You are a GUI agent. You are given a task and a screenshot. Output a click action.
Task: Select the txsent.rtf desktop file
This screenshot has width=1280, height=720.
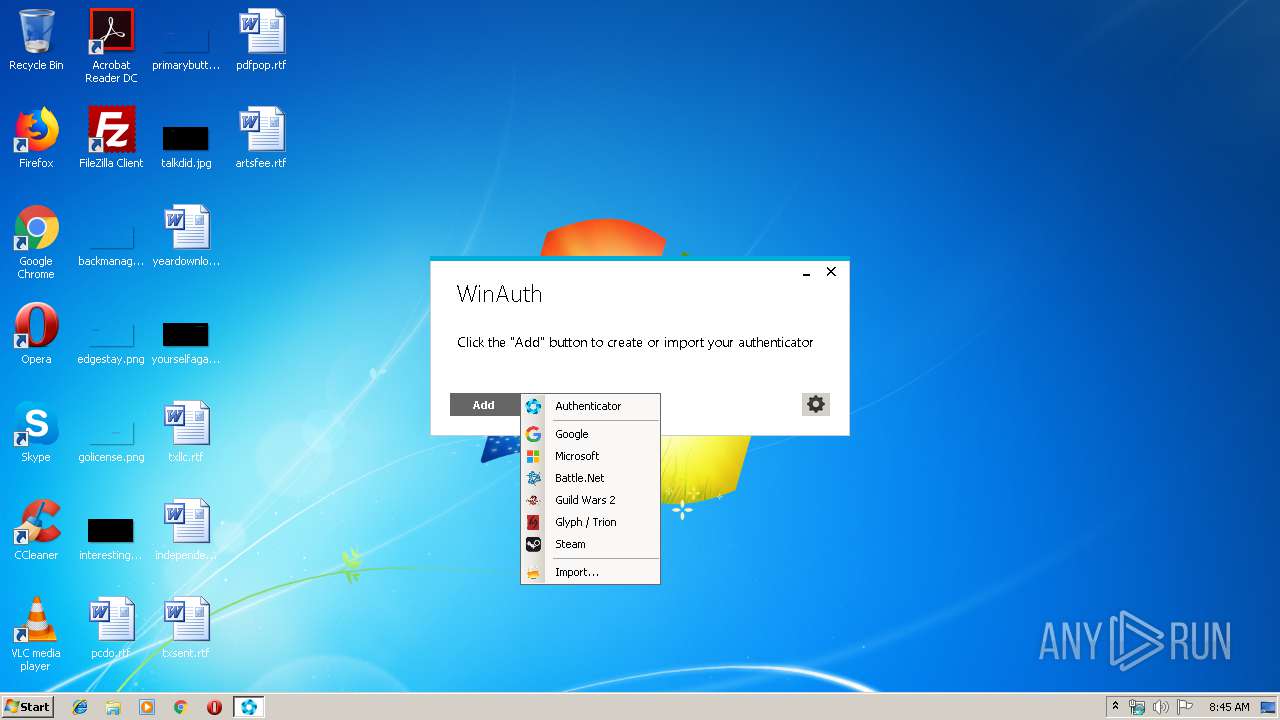[x=186, y=628]
